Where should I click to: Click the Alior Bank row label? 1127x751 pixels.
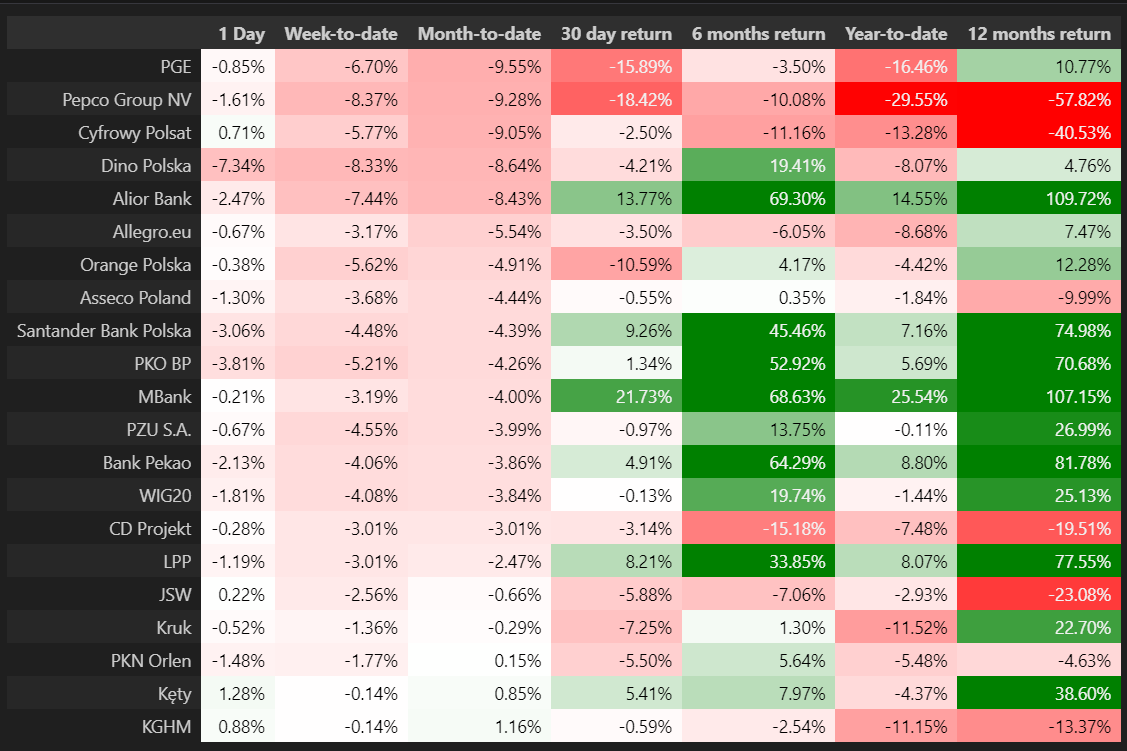(151, 198)
